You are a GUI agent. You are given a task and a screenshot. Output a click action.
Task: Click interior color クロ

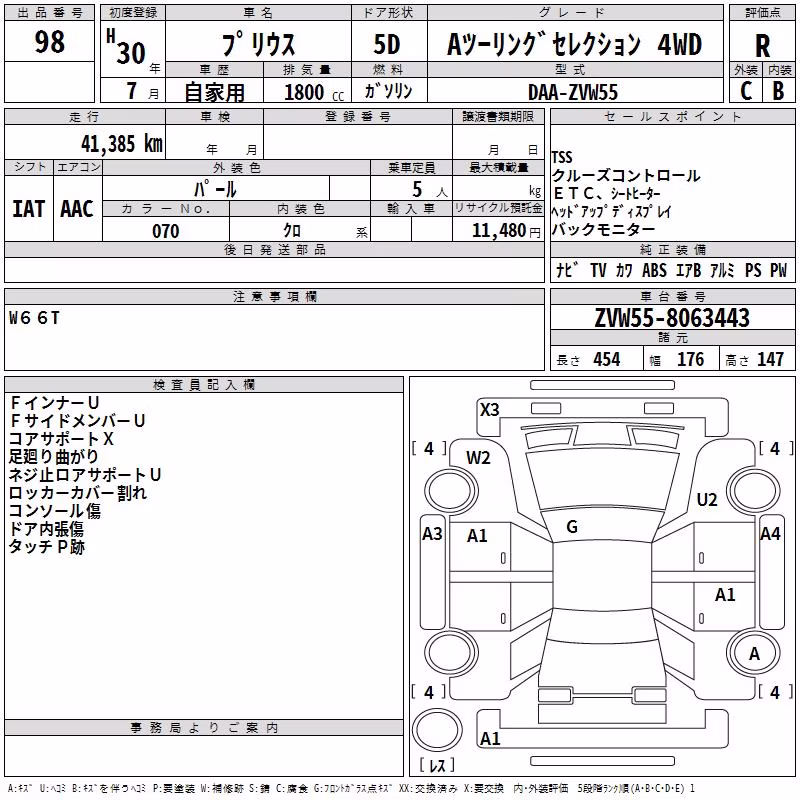tap(292, 231)
